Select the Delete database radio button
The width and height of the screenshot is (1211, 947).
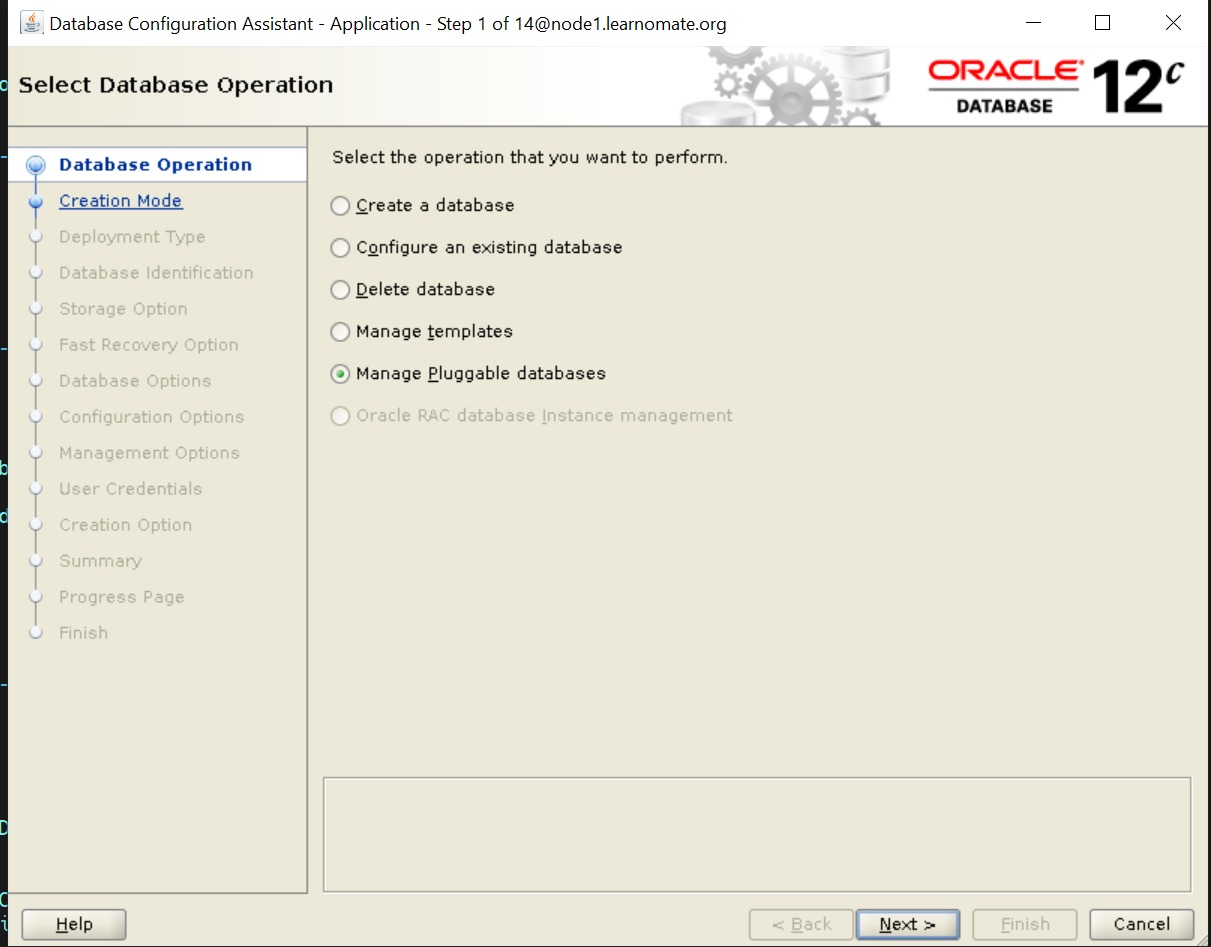340,290
